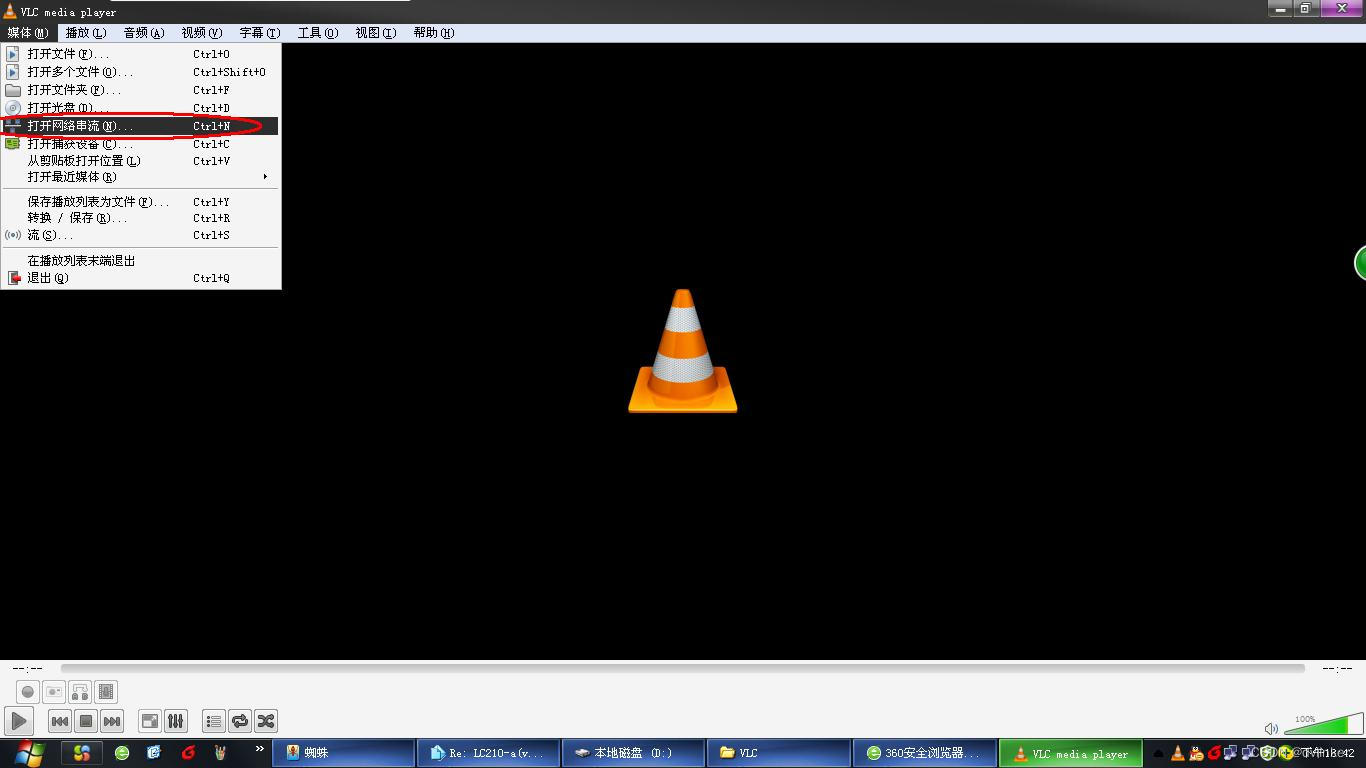Toggle random shuffle playback
The image size is (1366, 768).
point(266,721)
